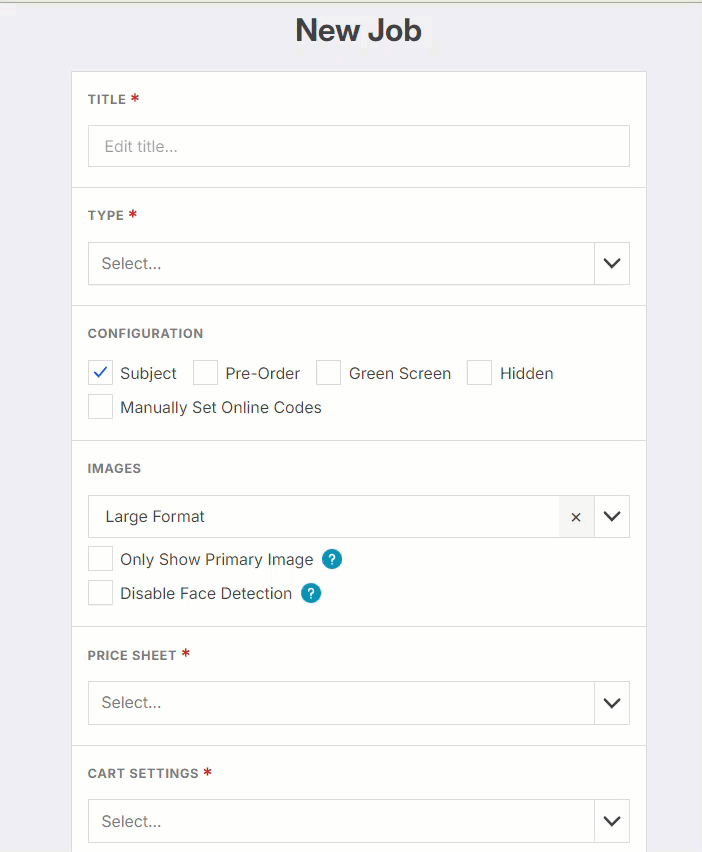Expand the Cart Settings dropdown chevron

(x=612, y=821)
